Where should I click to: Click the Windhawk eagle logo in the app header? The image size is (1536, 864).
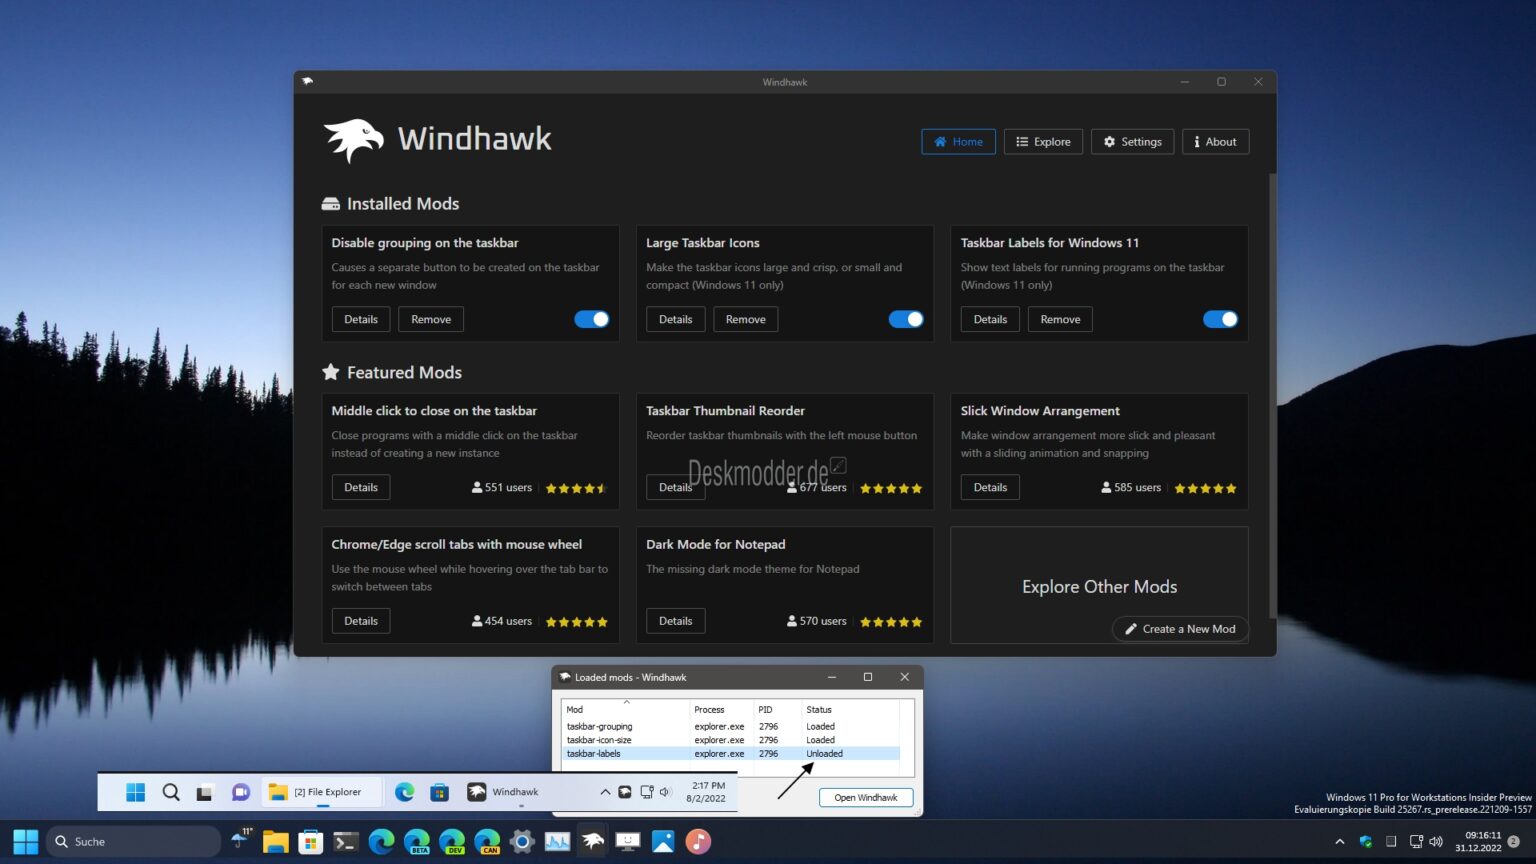[353, 139]
